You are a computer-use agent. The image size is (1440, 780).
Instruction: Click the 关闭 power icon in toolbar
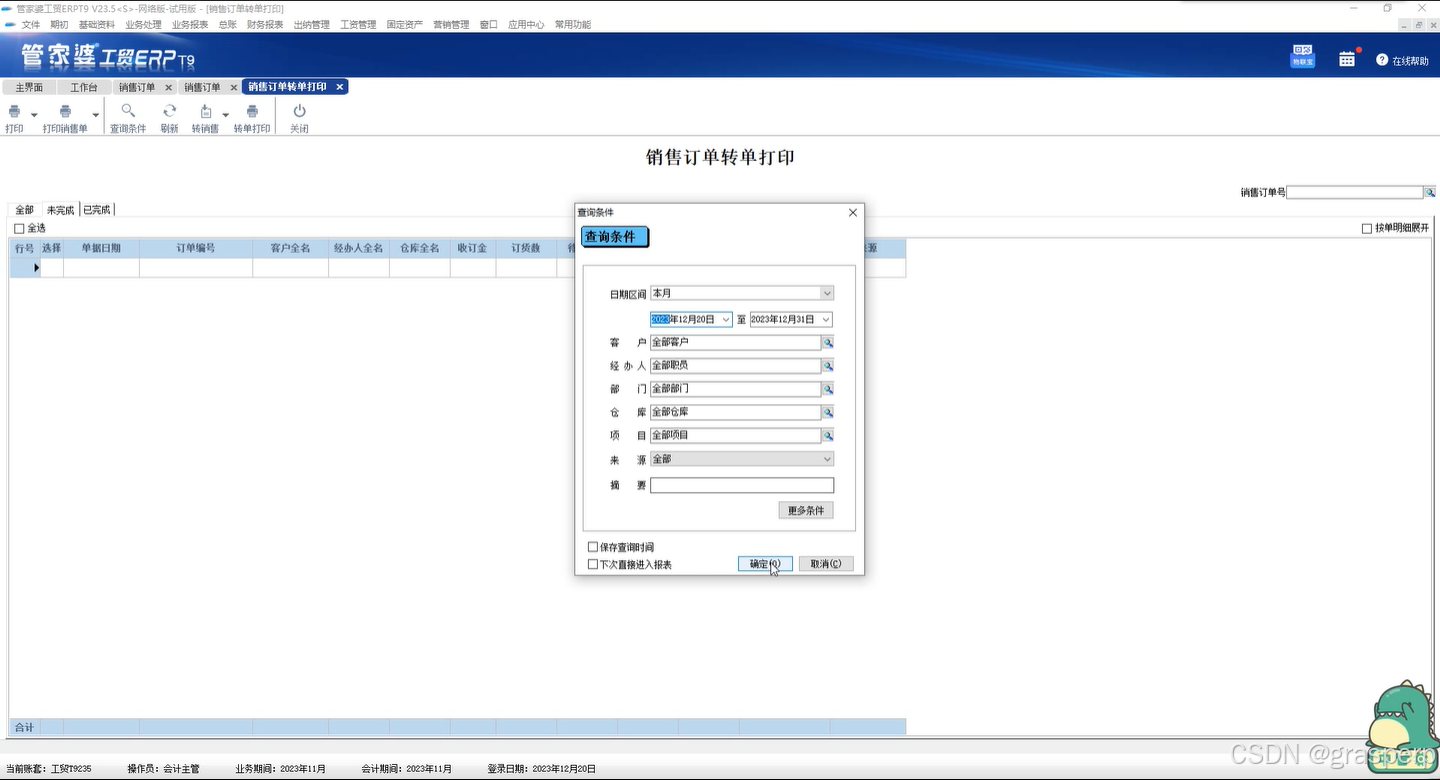click(299, 111)
